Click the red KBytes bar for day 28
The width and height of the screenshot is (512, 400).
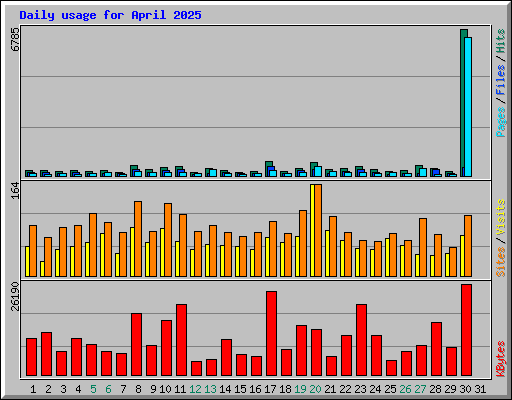(436, 349)
